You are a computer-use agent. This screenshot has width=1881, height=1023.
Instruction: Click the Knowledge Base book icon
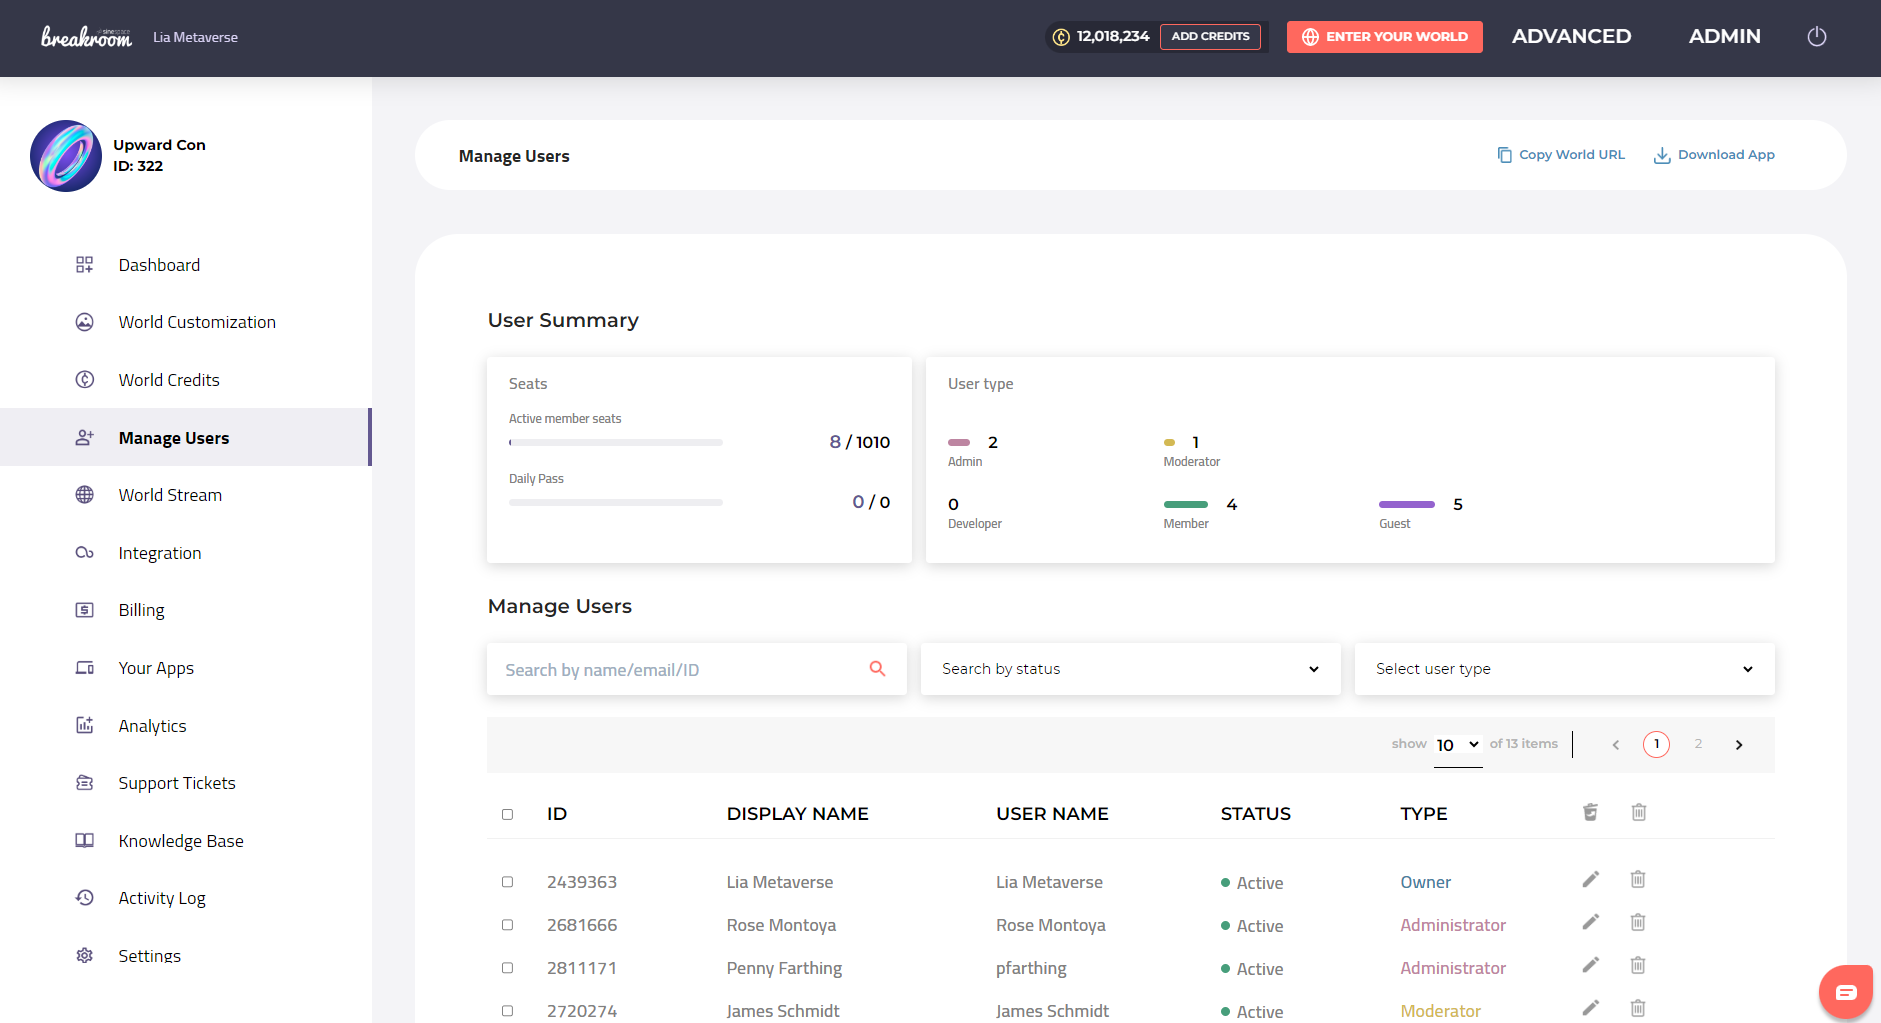click(x=85, y=840)
